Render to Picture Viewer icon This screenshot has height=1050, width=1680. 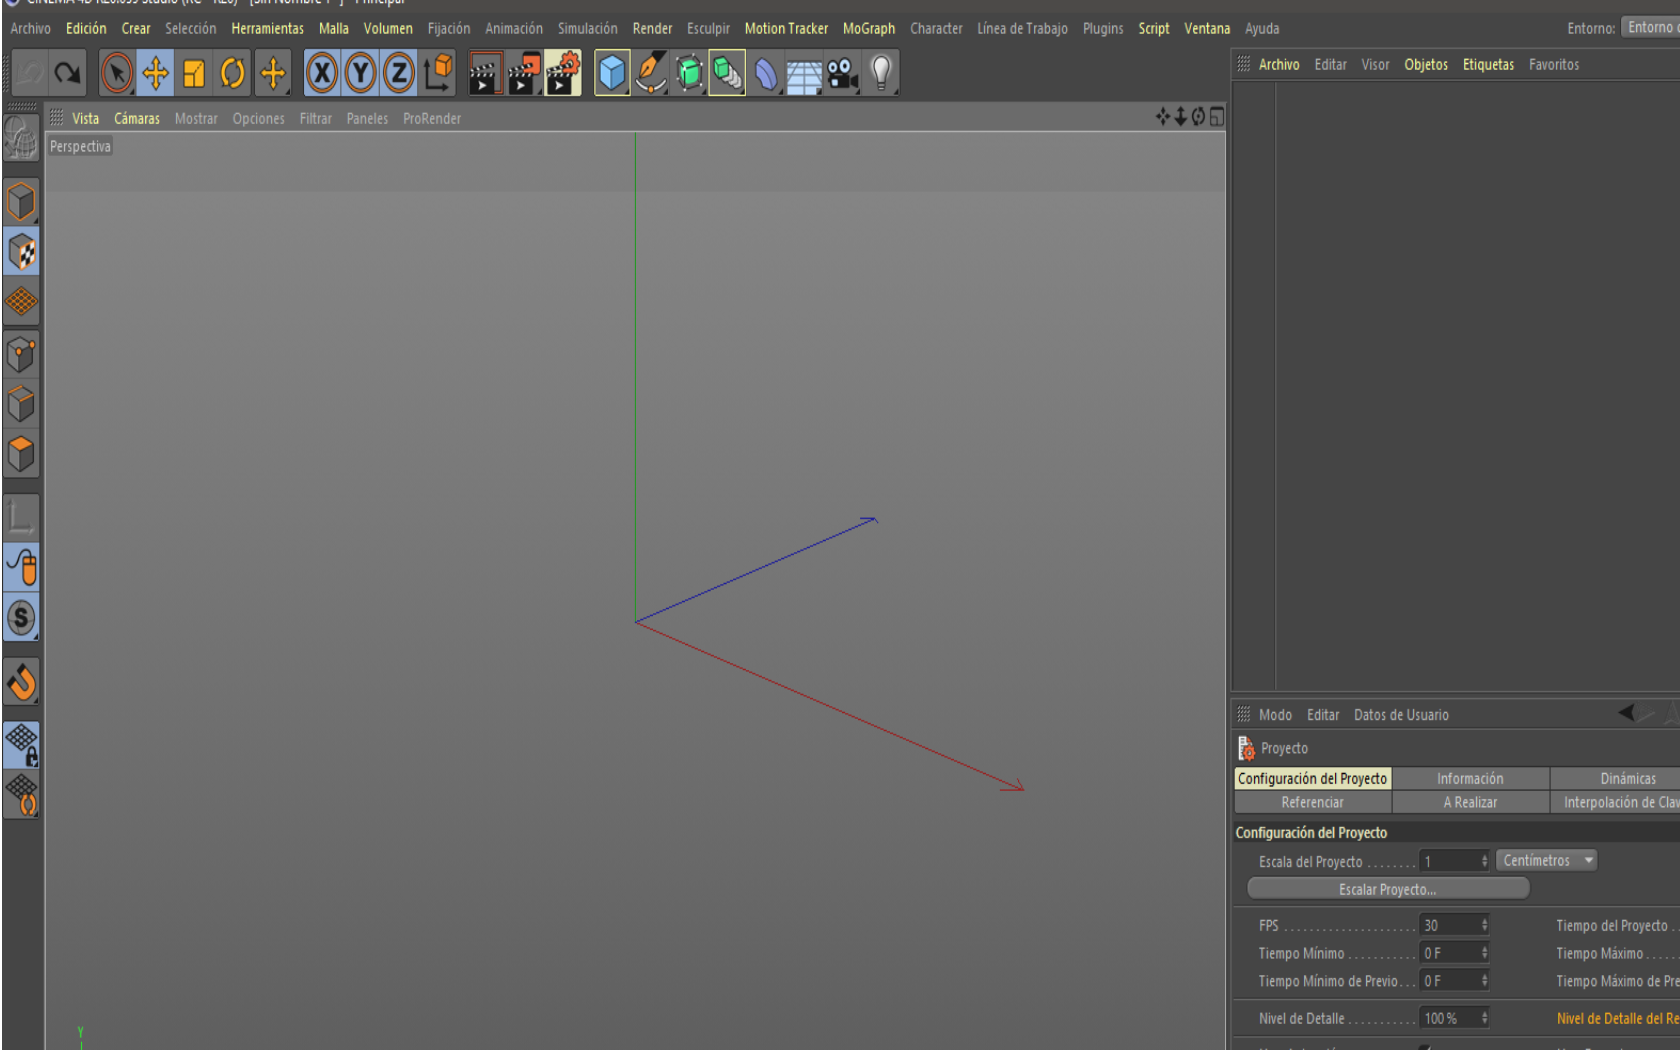tap(524, 73)
